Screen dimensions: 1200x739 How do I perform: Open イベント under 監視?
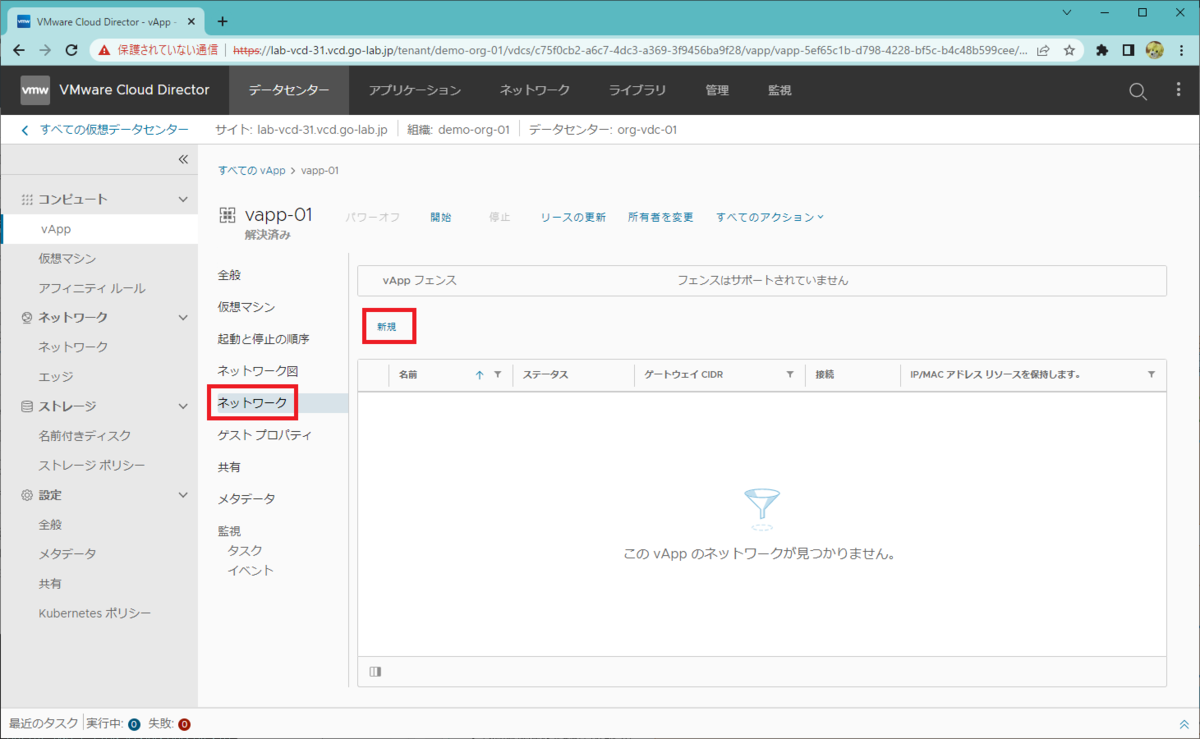250,571
